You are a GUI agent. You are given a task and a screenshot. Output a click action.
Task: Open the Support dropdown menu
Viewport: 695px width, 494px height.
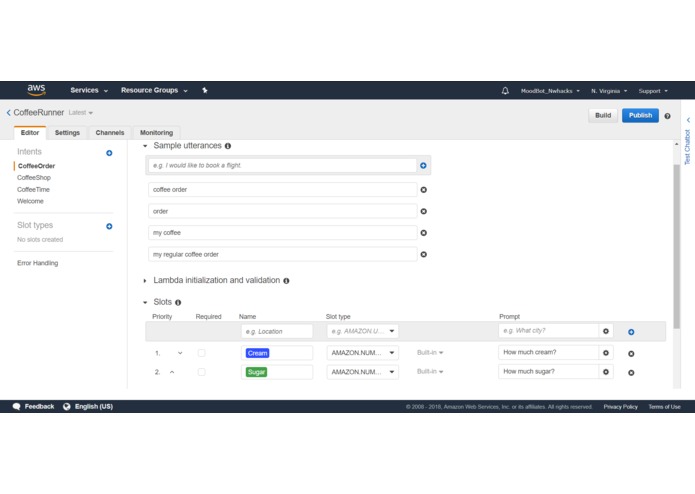click(x=653, y=91)
